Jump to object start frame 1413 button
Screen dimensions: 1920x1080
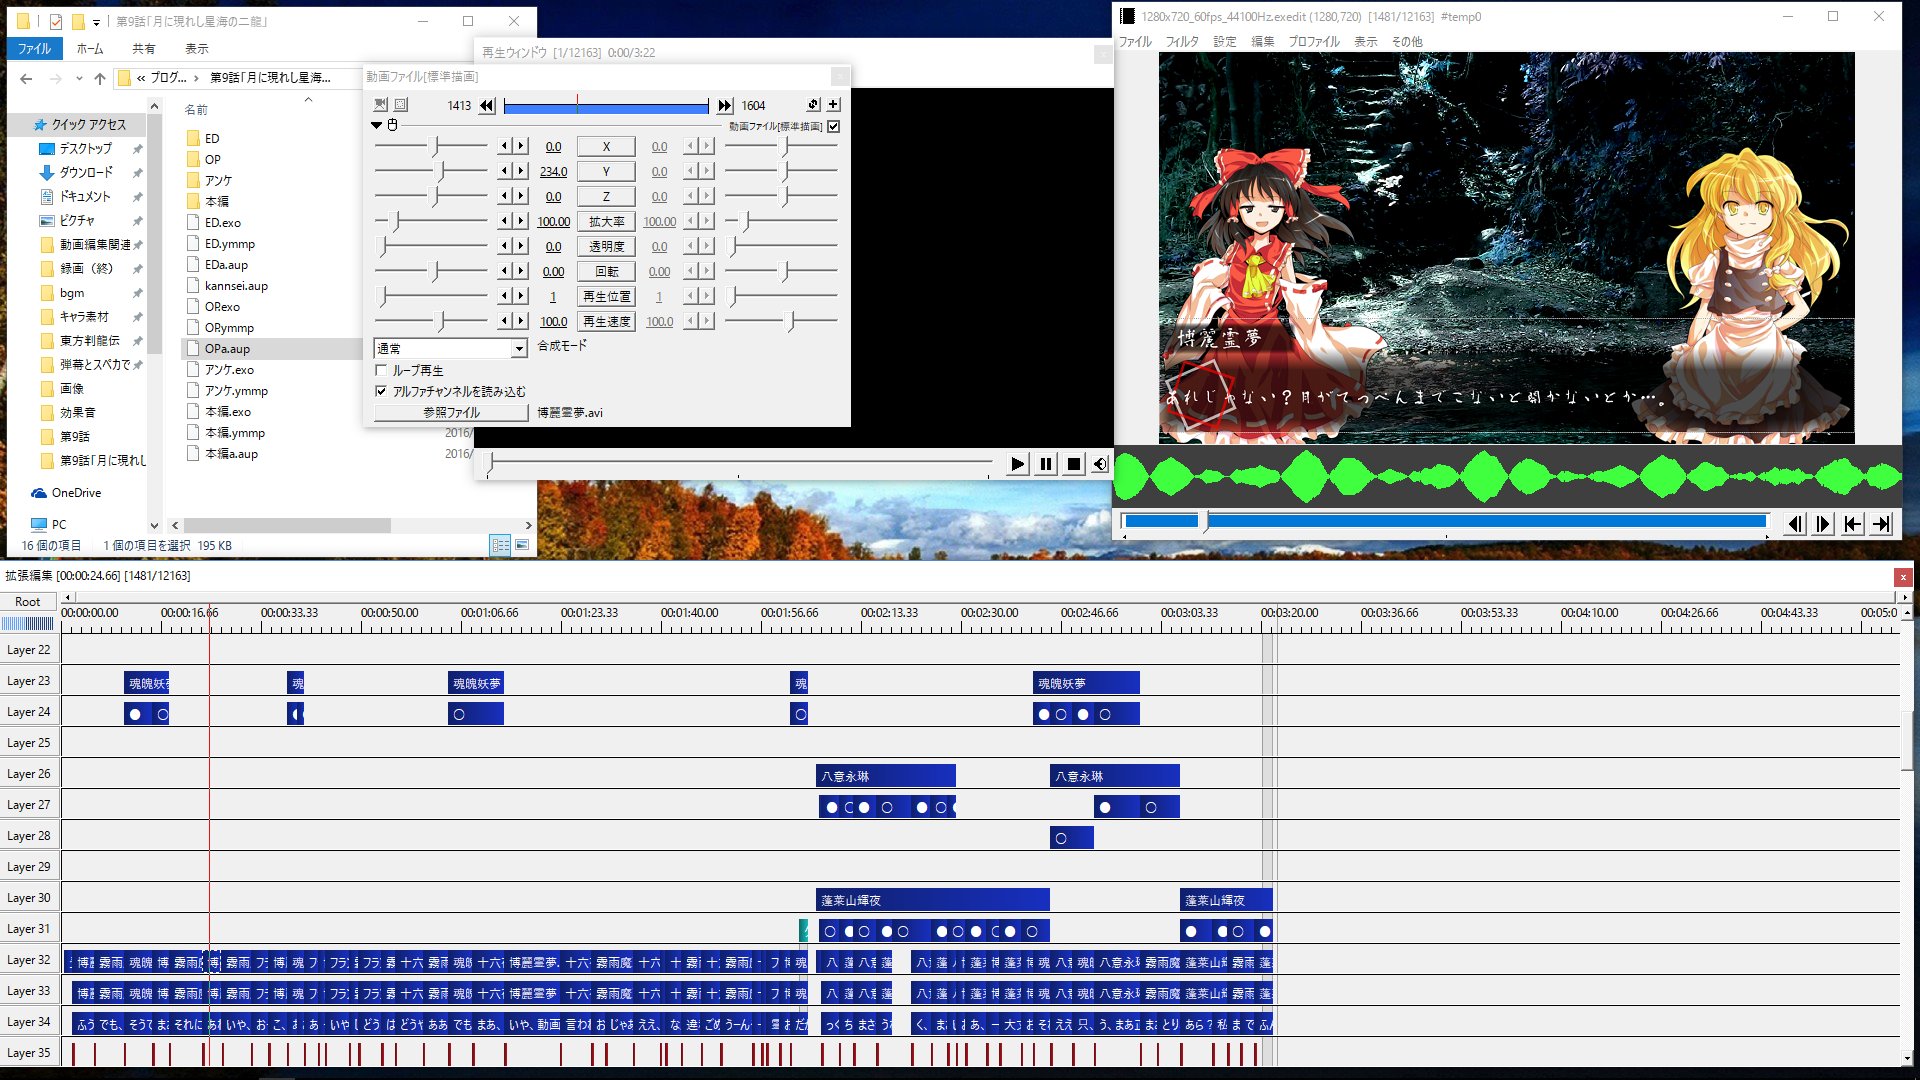pos(487,105)
